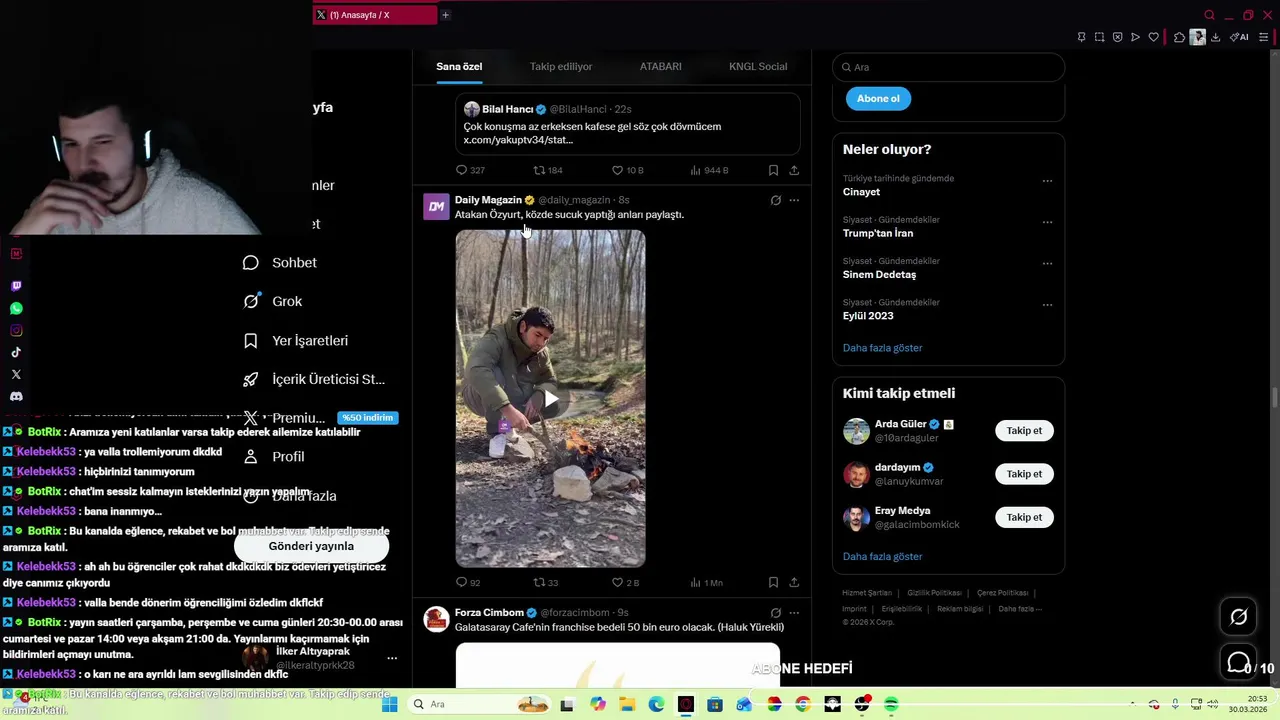Click the Abone ol subscribe button
1280x720 pixels.
[x=878, y=98]
